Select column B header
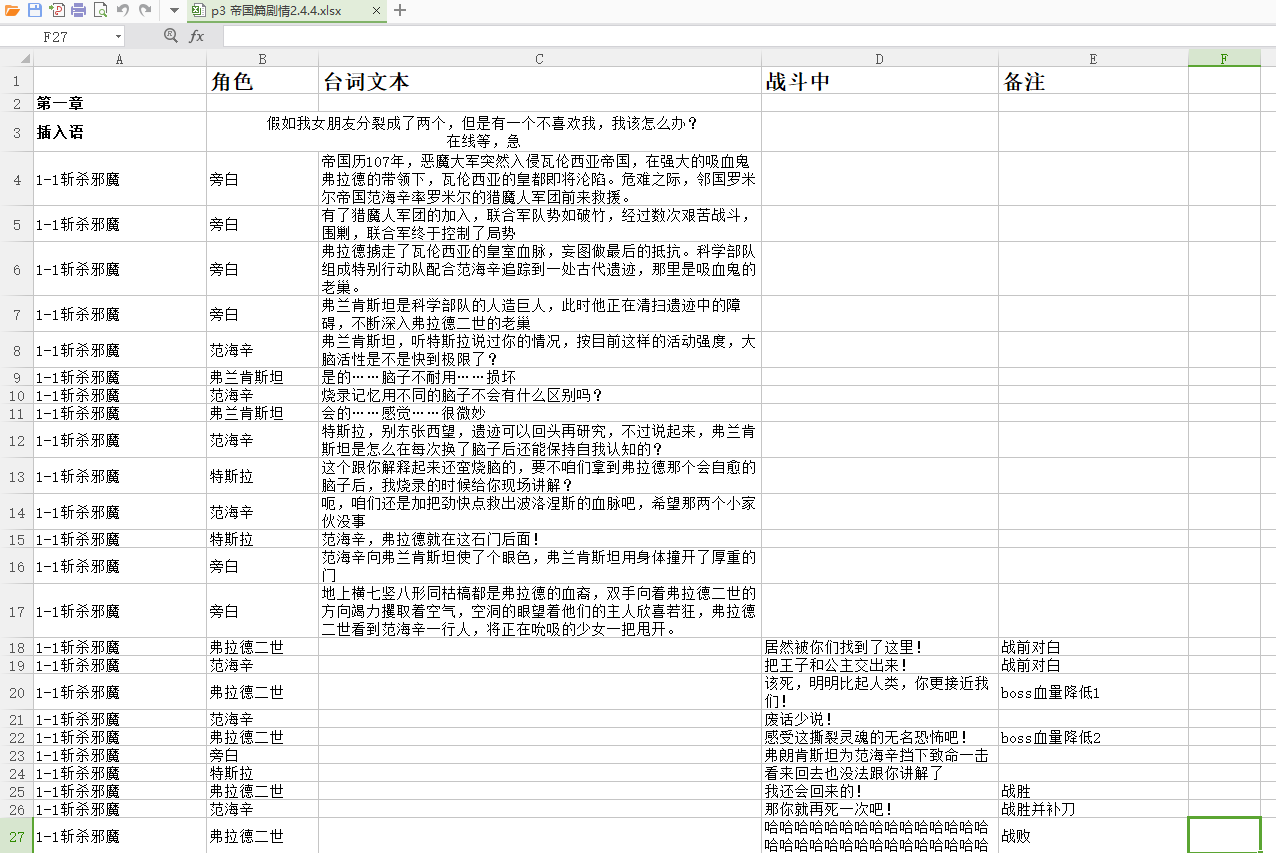1276x853 pixels. pos(262,58)
